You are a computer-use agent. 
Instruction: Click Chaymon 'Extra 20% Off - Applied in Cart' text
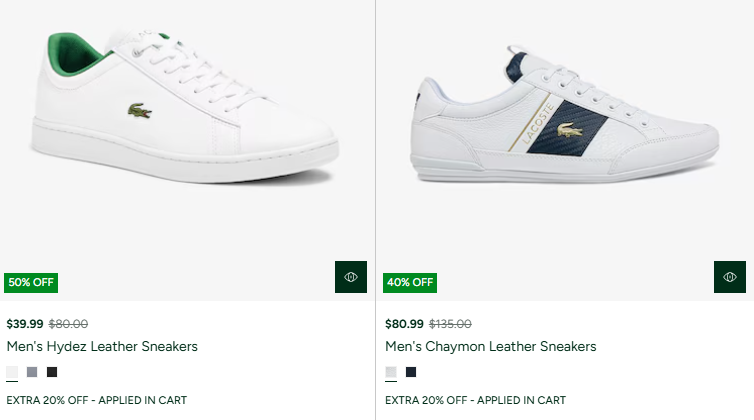tap(475, 400)
